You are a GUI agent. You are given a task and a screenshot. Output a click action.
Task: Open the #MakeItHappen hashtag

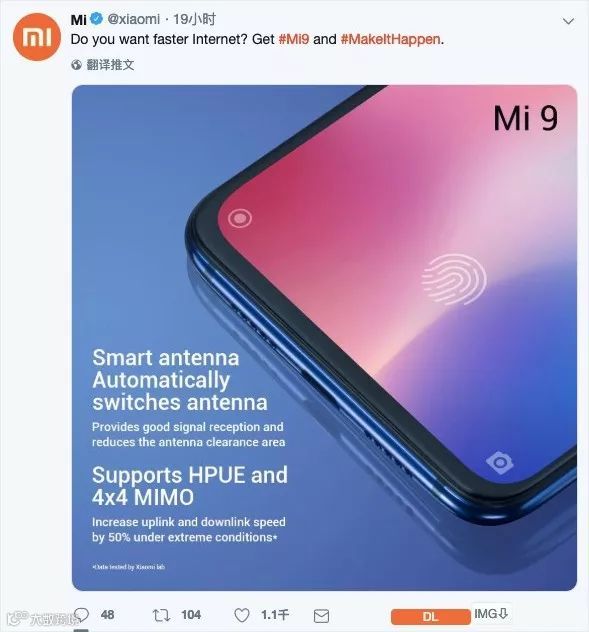(x=390, y=40)
